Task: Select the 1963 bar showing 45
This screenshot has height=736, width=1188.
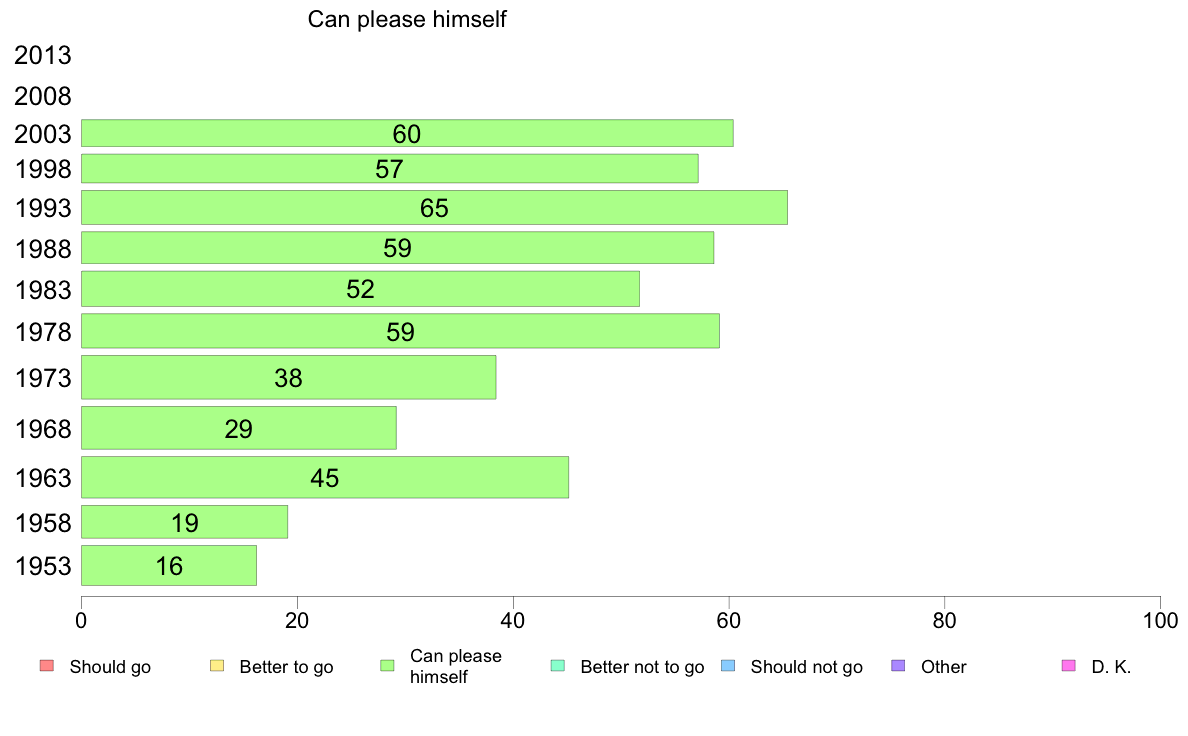Action: click(325, 478)
